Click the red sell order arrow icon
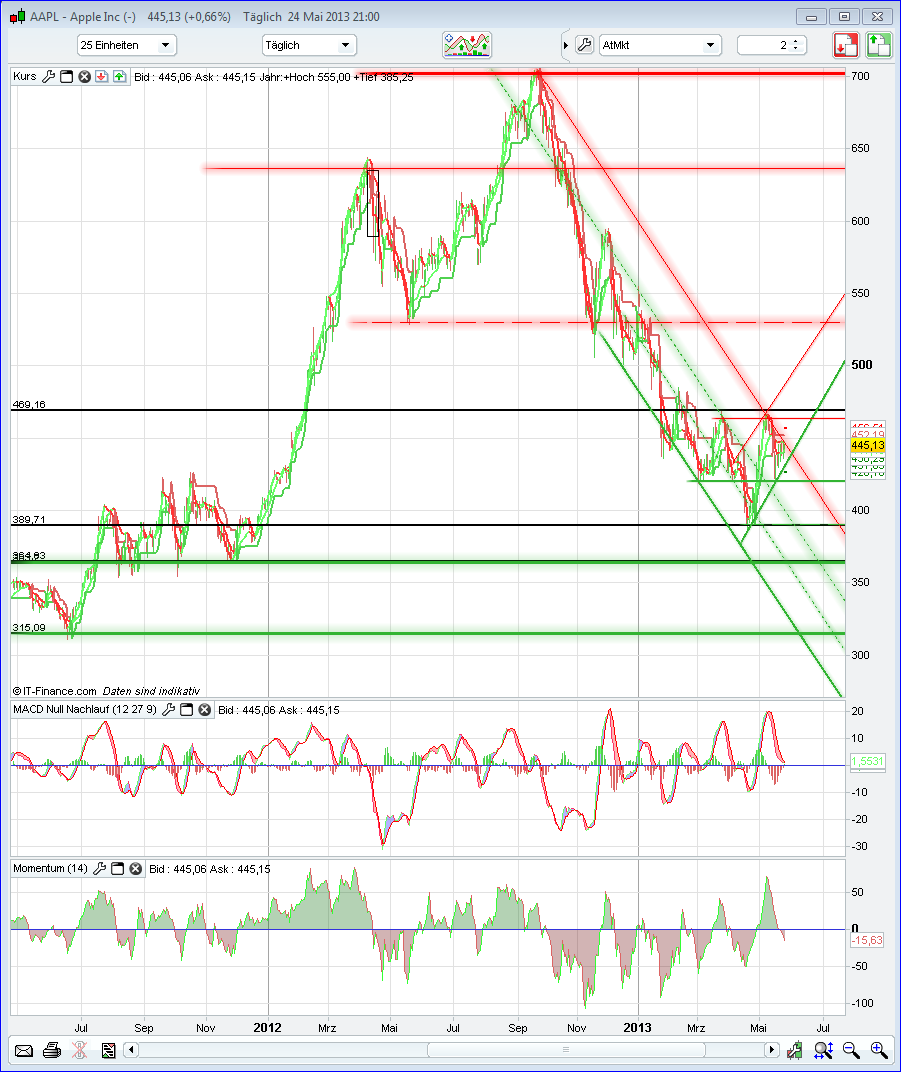The image size is (901, 1072). 845,44
